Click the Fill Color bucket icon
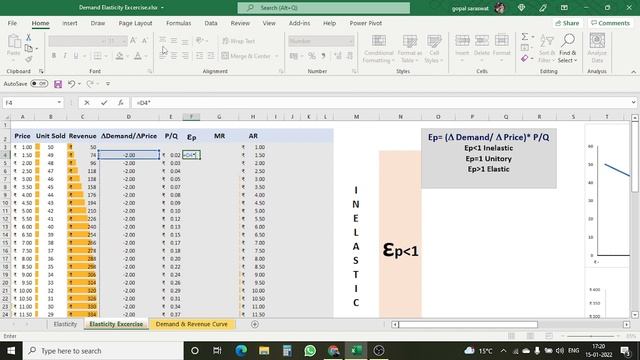The height and width of the screenshot is (360, 640). [x=119, y=56]
